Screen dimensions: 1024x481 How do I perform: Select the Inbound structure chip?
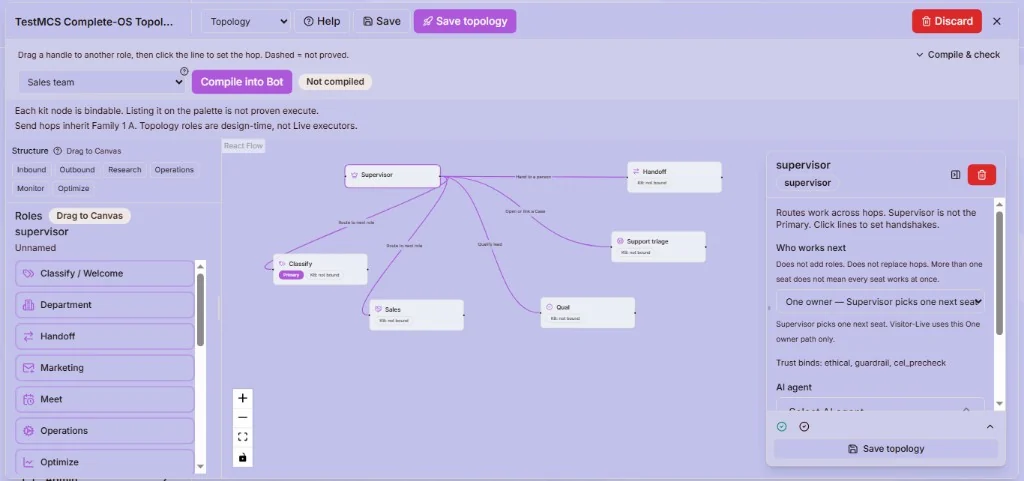tap(31, 170)
